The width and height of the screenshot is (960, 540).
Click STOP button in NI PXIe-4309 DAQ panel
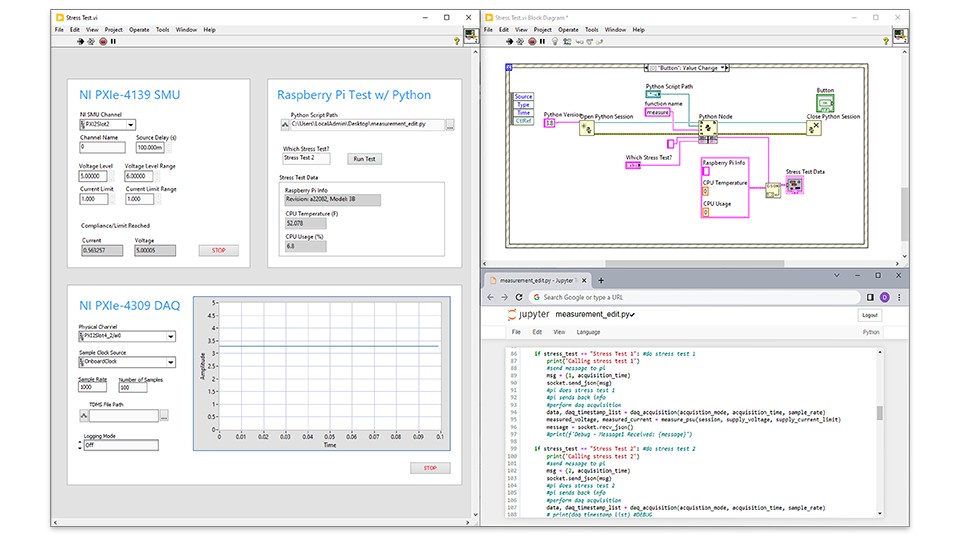tap(430, 468)
